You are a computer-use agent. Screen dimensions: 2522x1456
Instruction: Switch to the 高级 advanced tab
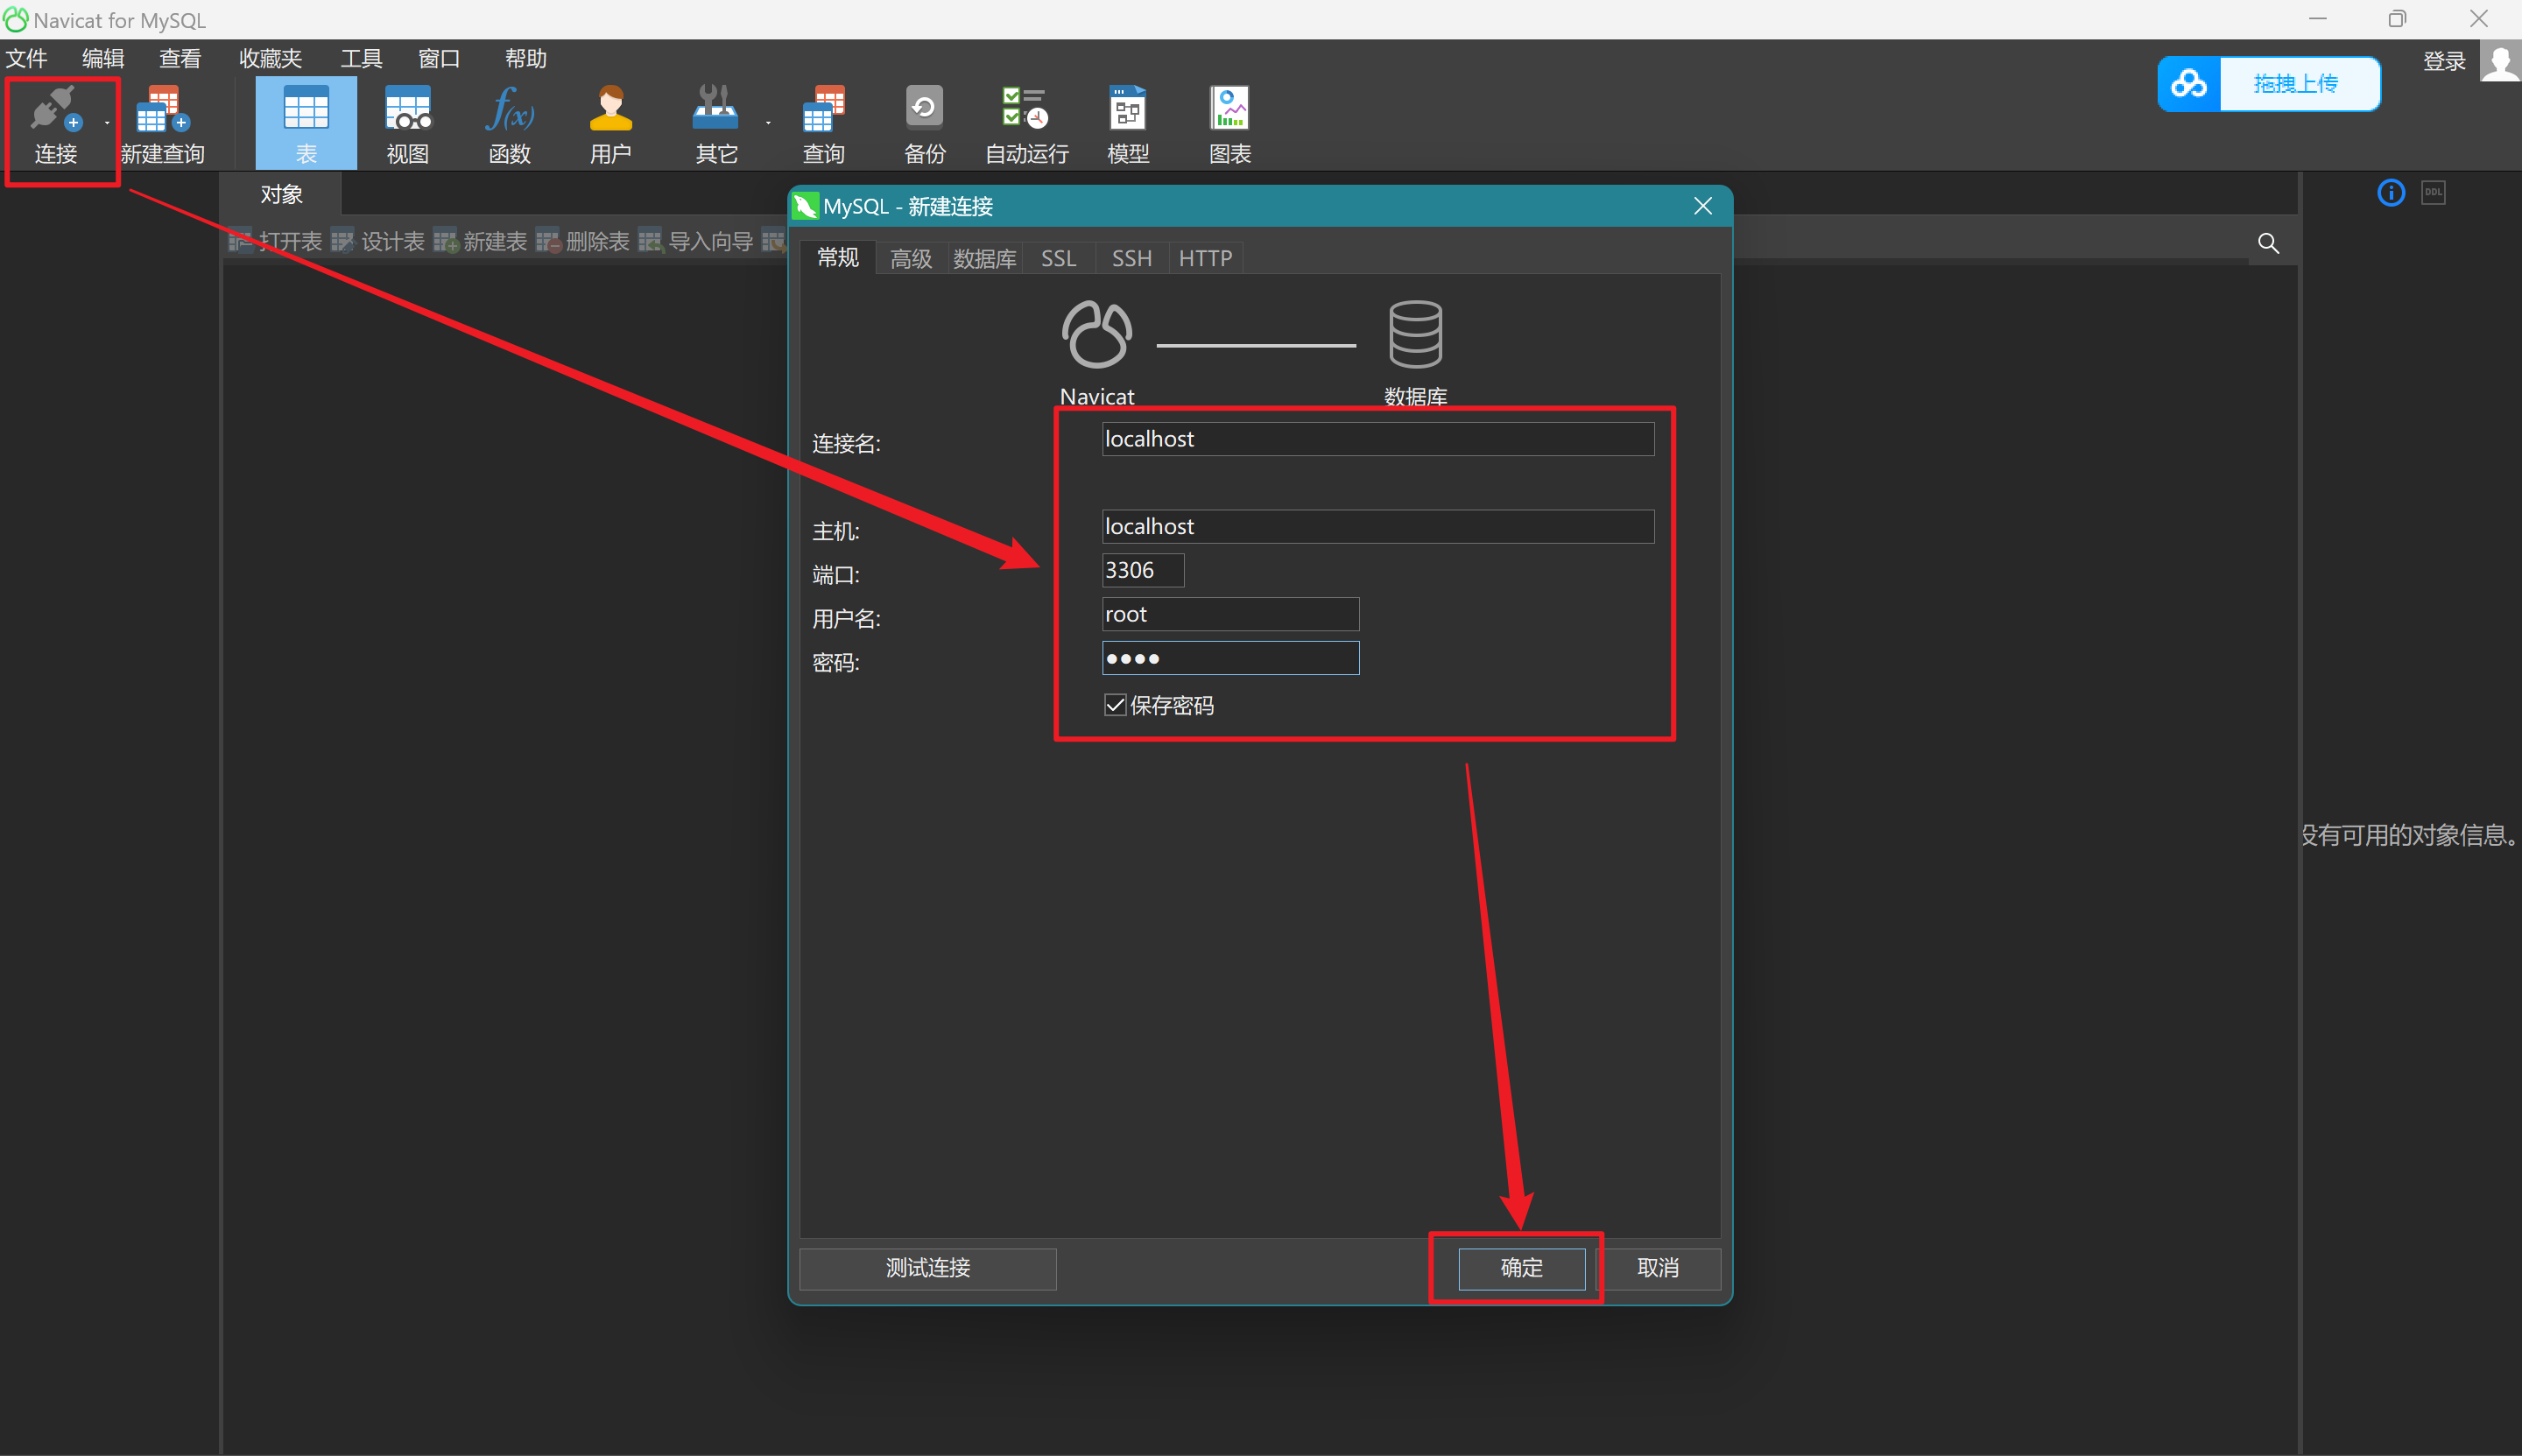pos(911,259)
